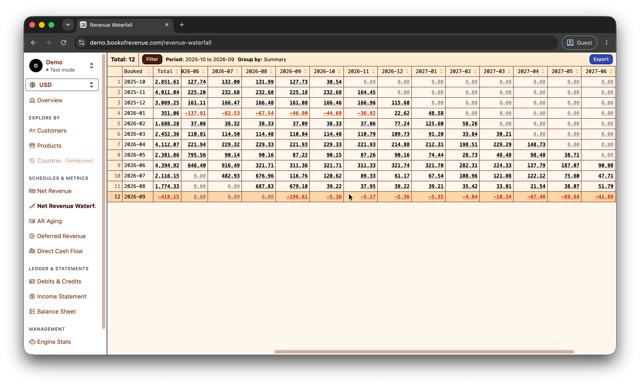Sort the 2026-10 column header arrows

pos(339,71)
